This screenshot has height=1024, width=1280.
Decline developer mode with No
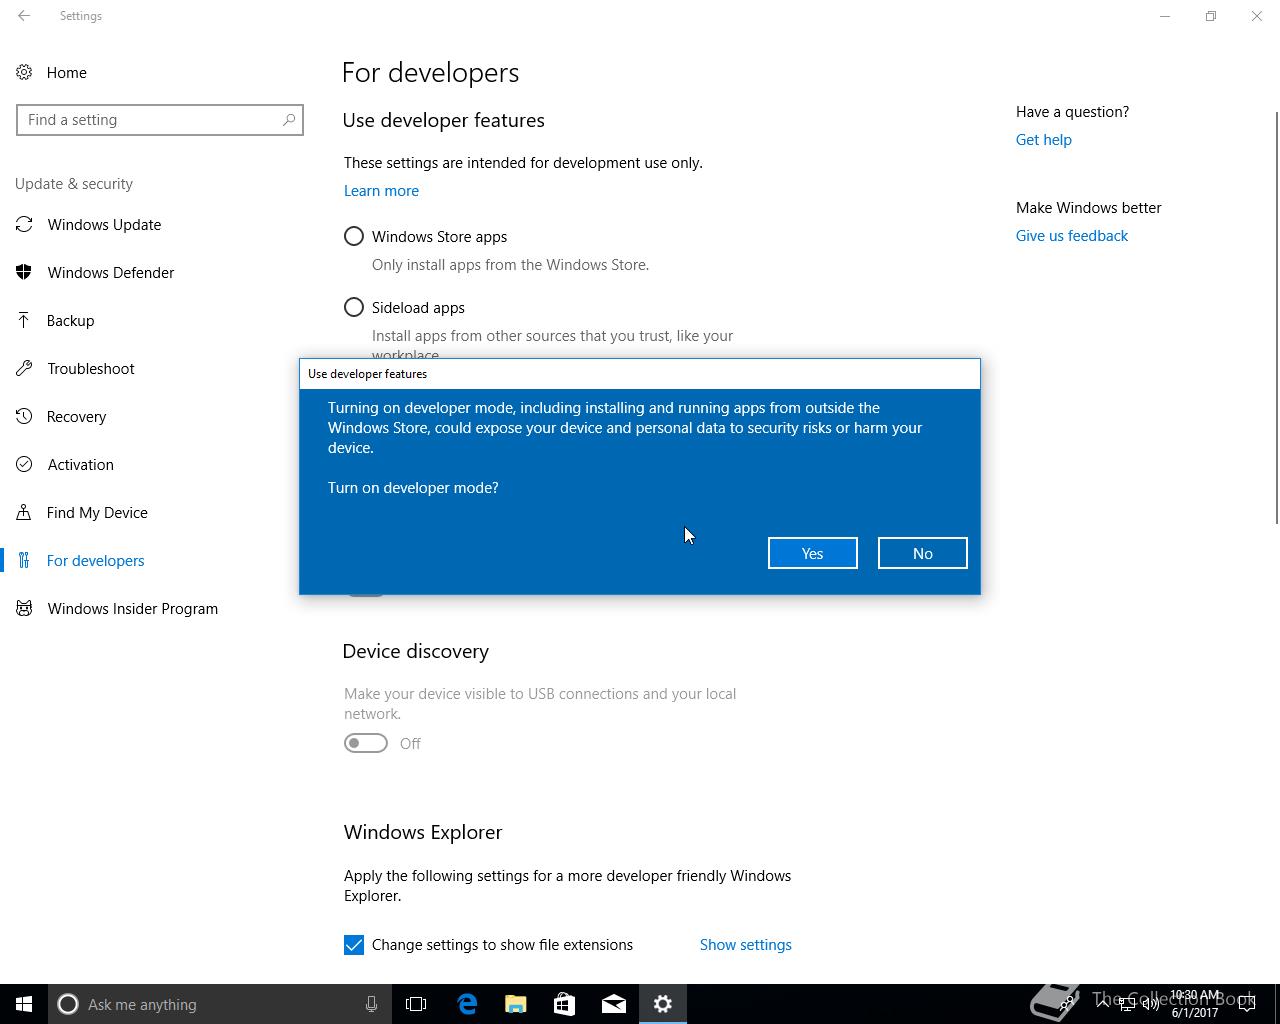click(923, 553)
